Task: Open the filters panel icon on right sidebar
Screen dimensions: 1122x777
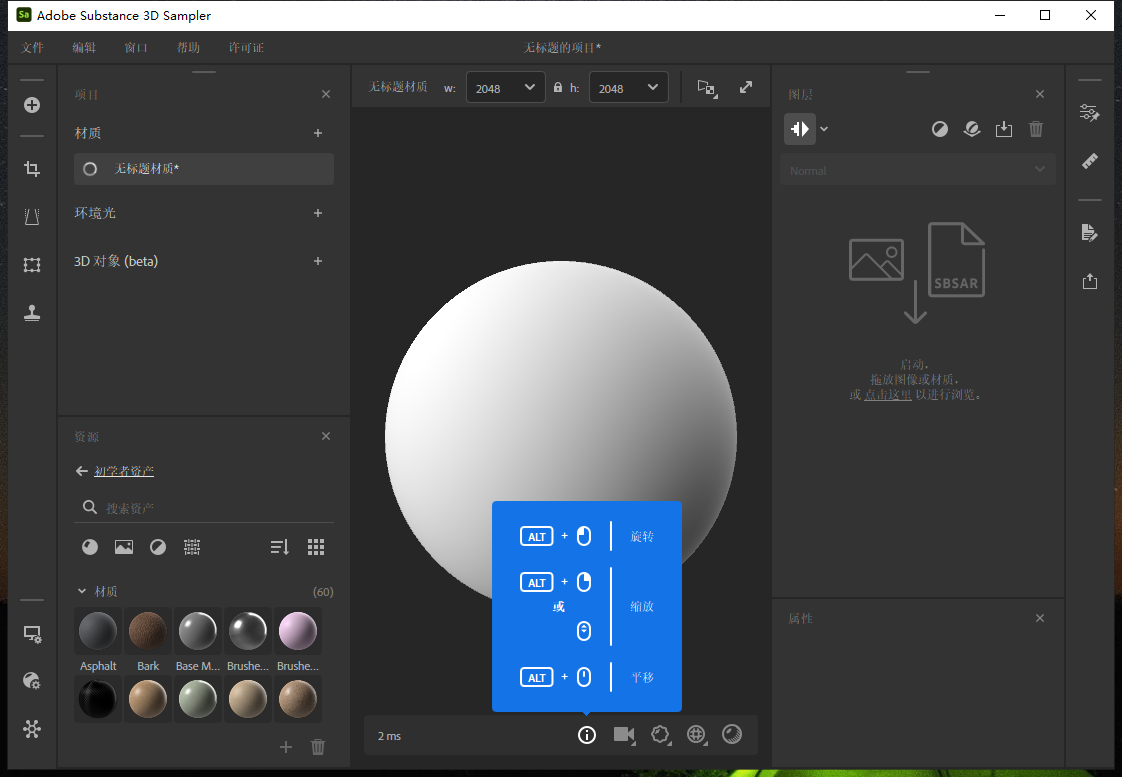Action: (x=1089, y=113)
